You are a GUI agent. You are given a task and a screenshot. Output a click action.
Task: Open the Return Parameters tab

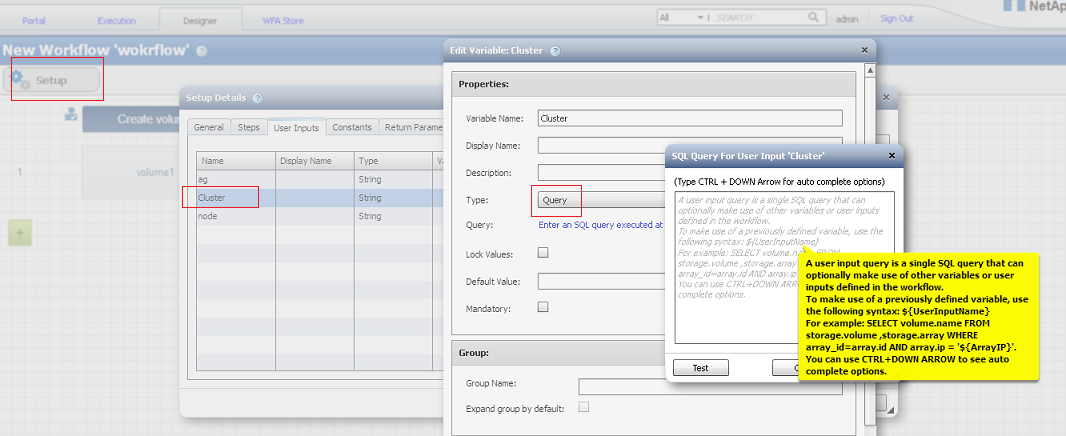[x=413, y=127]
